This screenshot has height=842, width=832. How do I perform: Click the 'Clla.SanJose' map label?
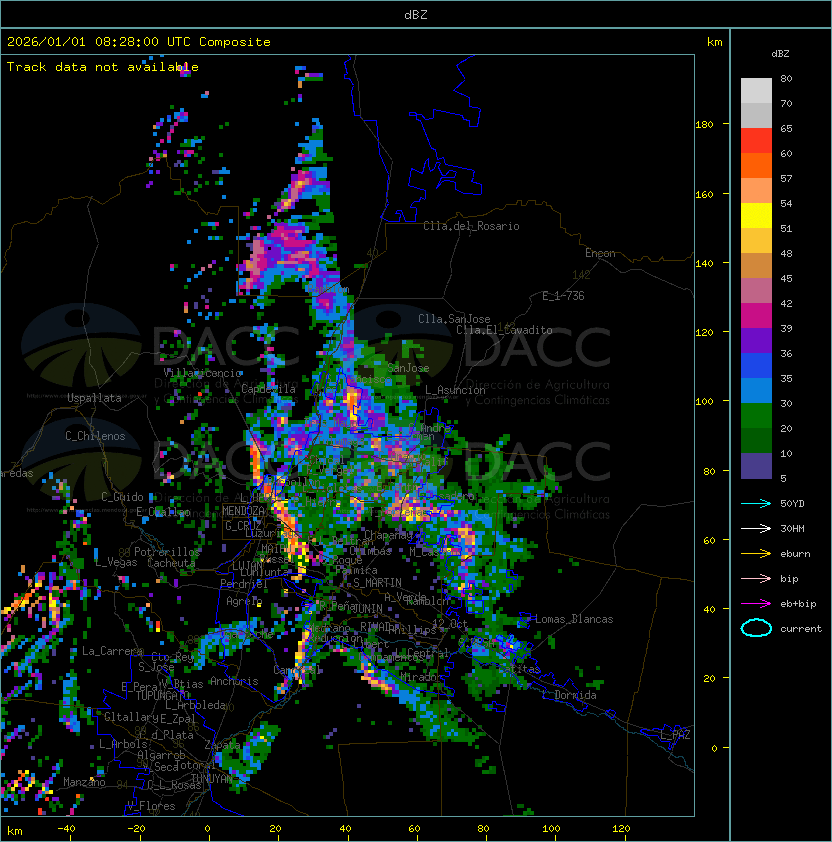[x=454, y=319]
